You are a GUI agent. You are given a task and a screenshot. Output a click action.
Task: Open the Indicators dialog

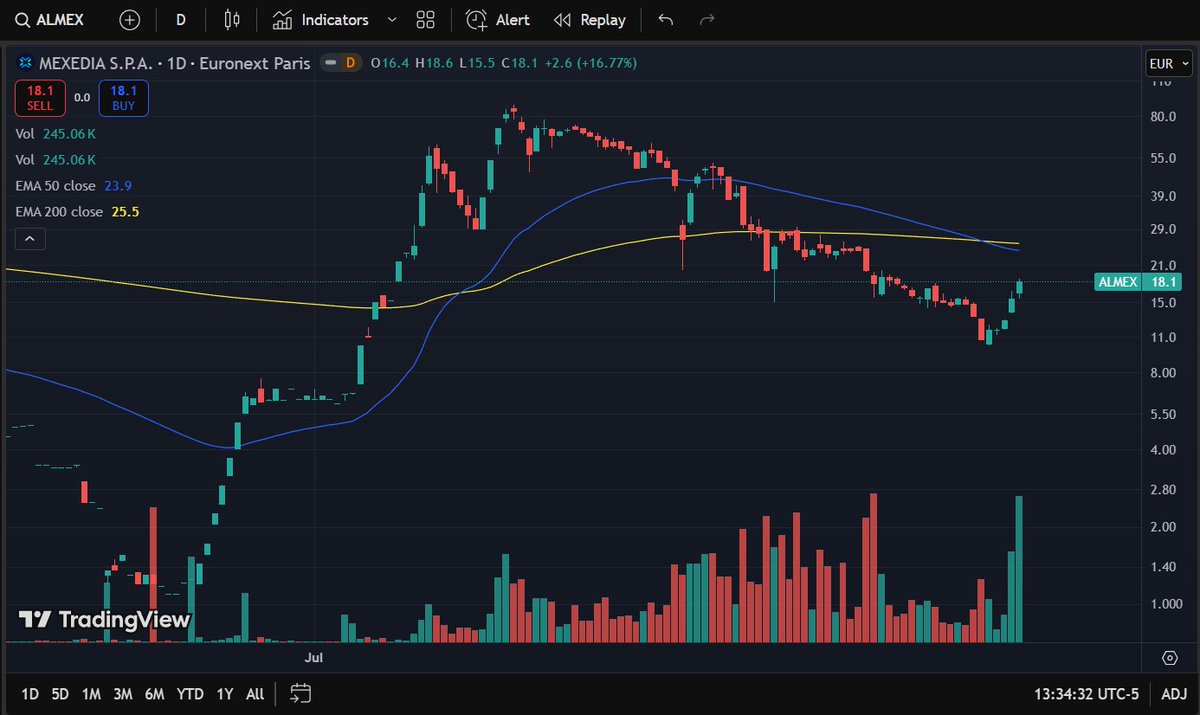(x=321, y=20)
